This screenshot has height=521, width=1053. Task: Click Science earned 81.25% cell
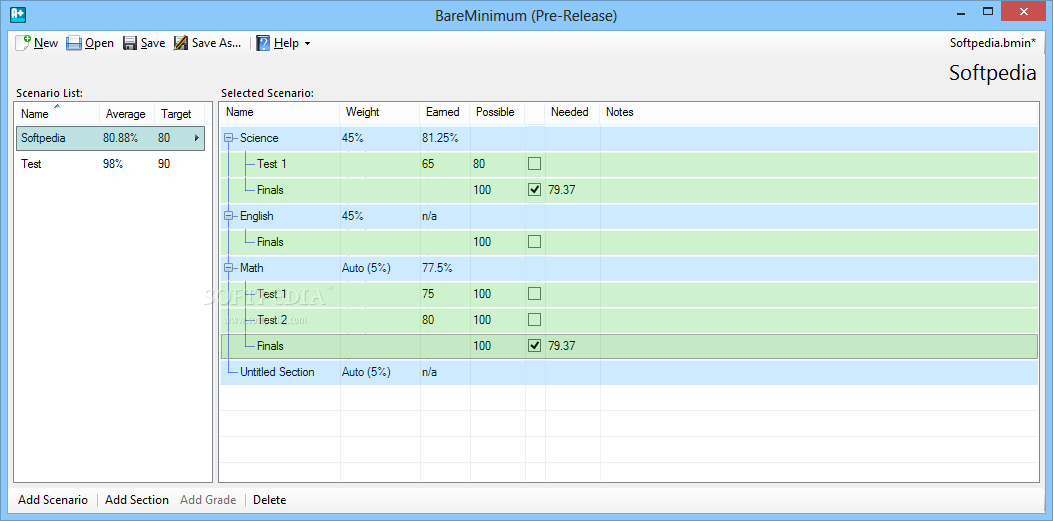pos(440,138)
